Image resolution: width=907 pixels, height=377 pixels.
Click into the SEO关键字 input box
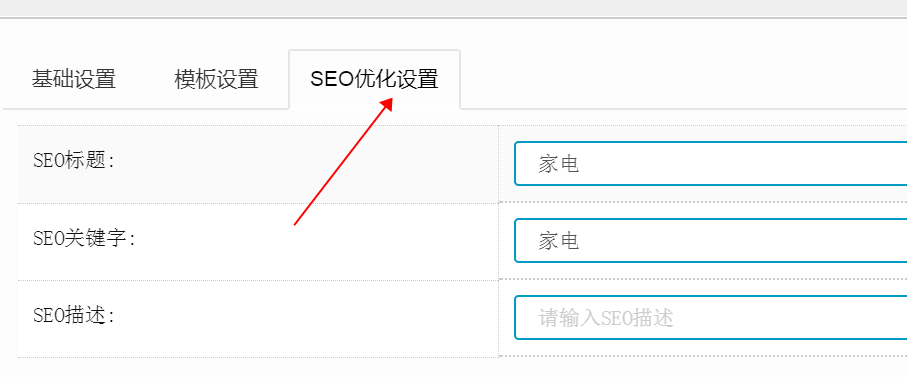point(710,241)
